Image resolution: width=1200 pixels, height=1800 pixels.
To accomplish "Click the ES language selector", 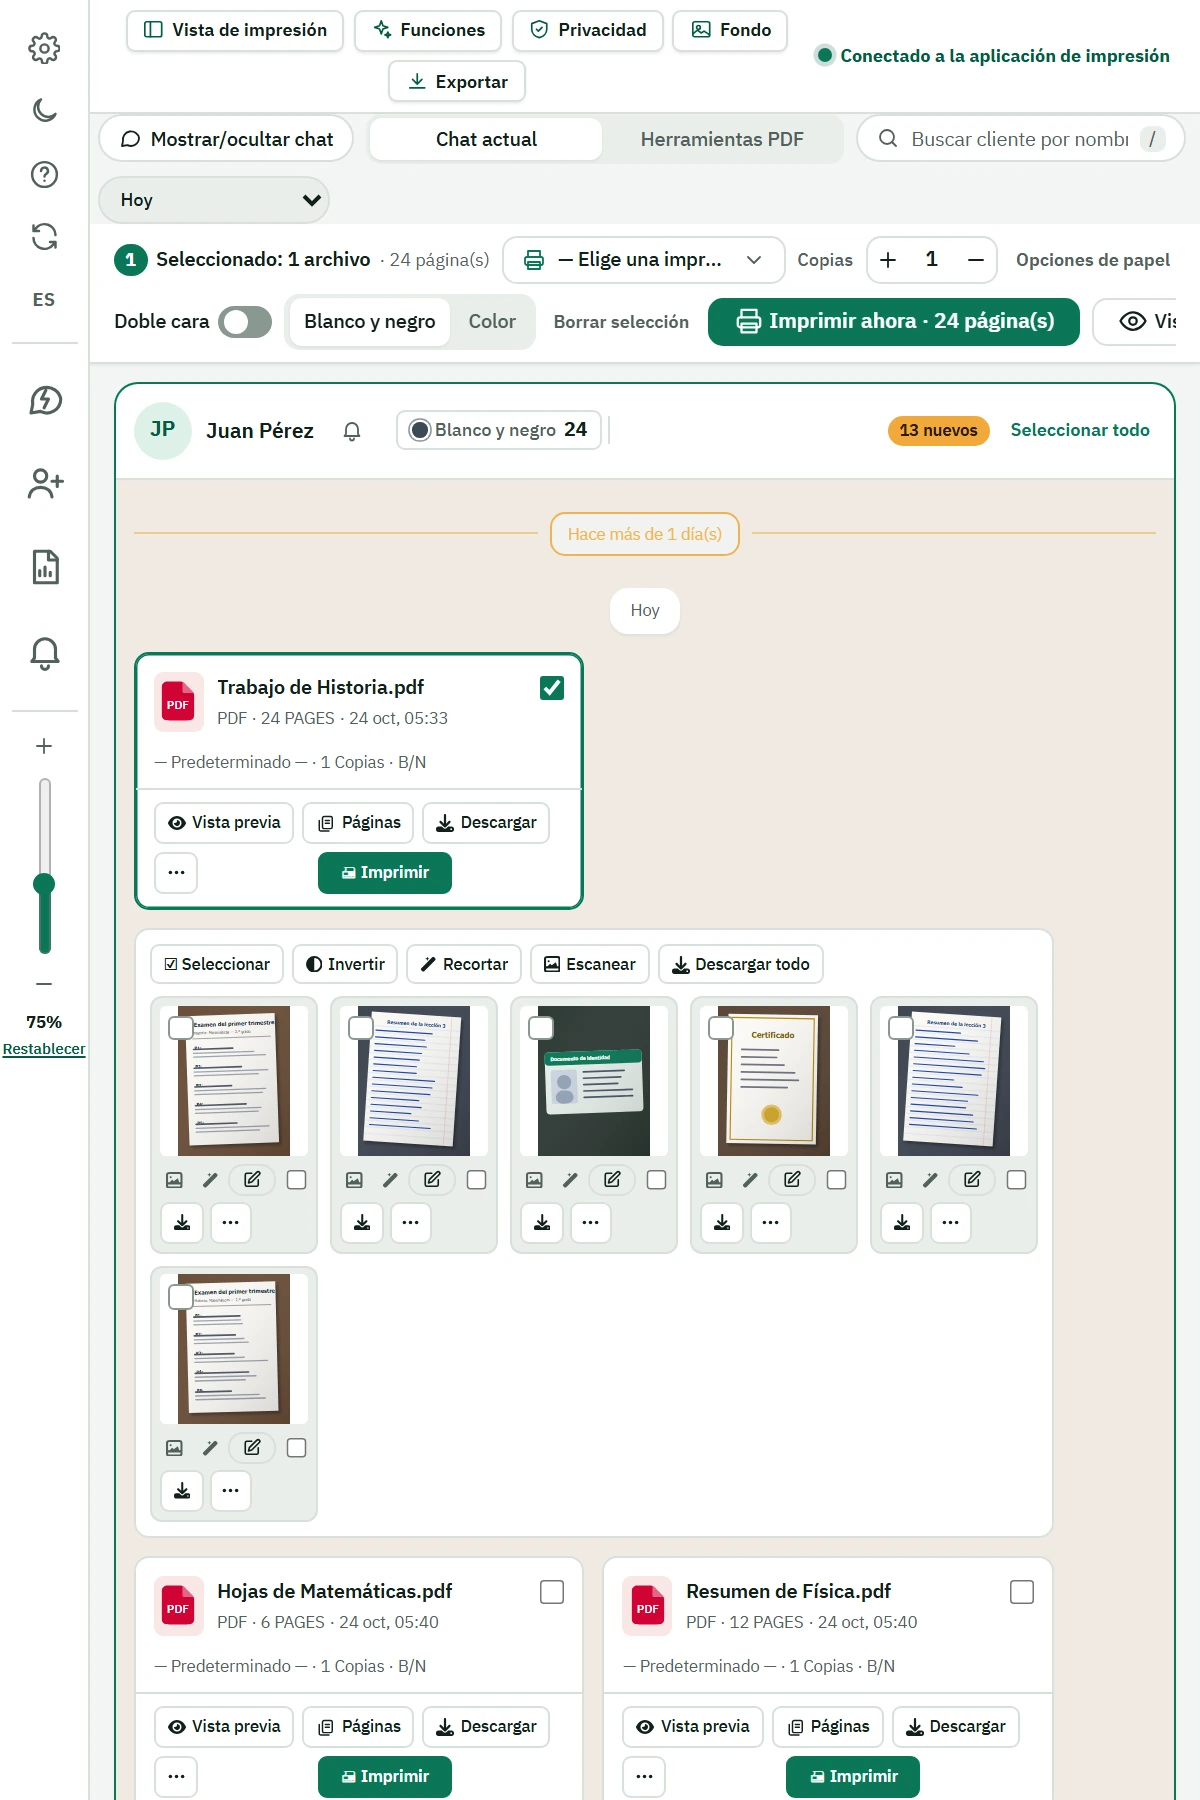I will pyautogui.click(x=44, y=300).
